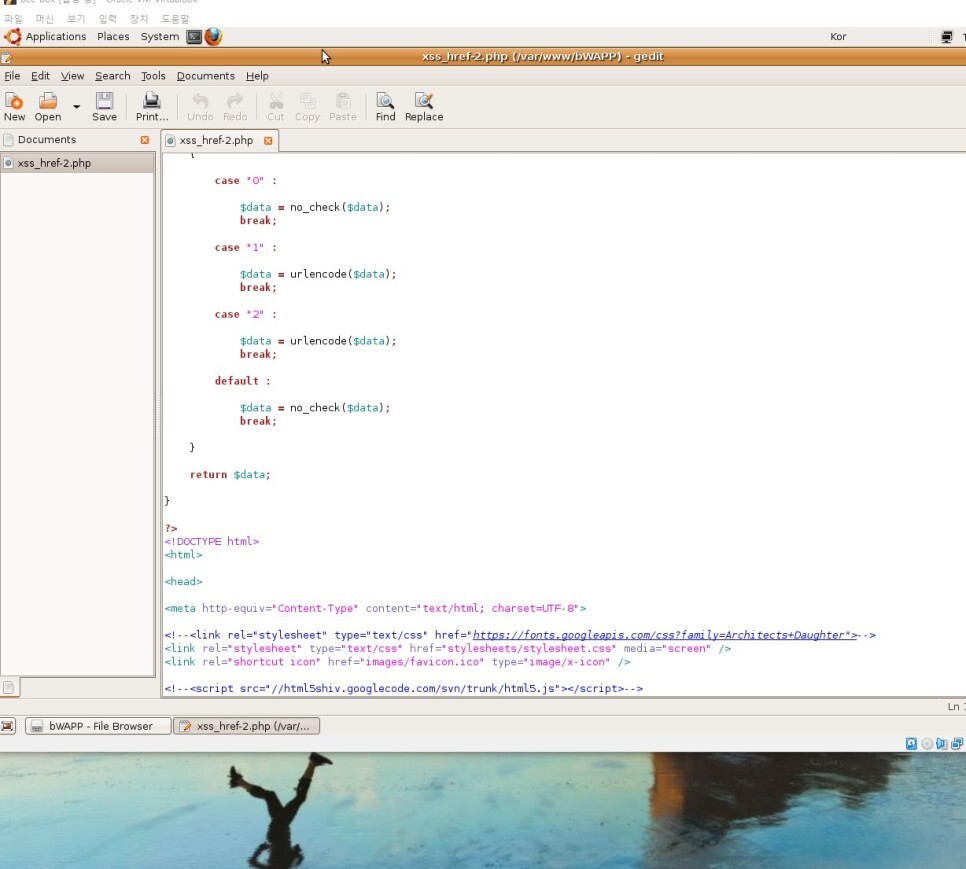Create a new document with New icon
Screen dimensions: 966x869
pyautogui.click(x=14, y=107)
